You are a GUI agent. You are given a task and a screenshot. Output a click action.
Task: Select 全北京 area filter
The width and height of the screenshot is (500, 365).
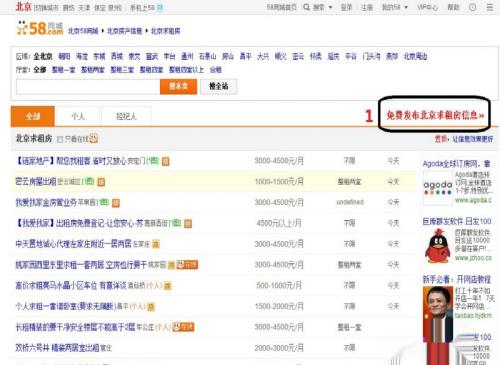43,56
